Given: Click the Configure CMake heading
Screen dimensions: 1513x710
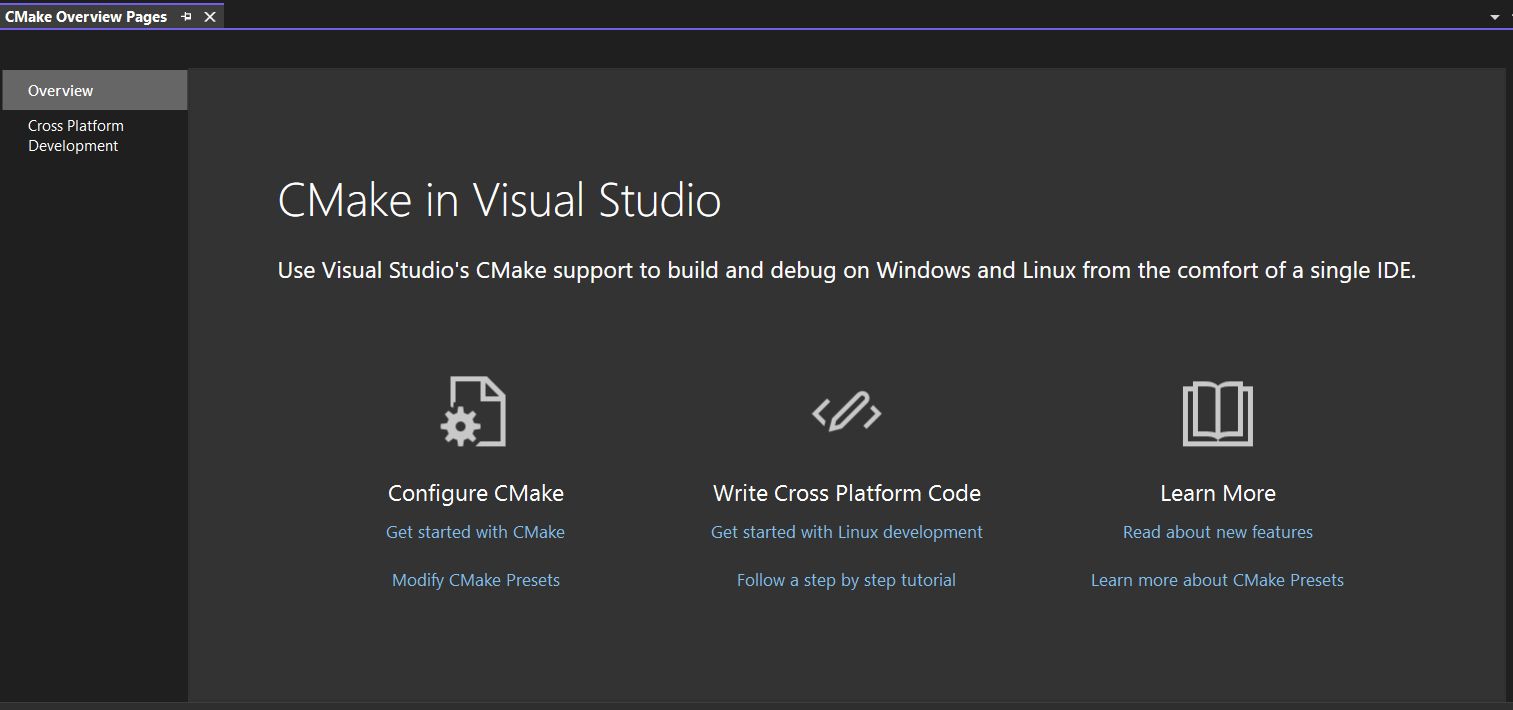Looking at the screenshot, I should [x=476, y=493].
